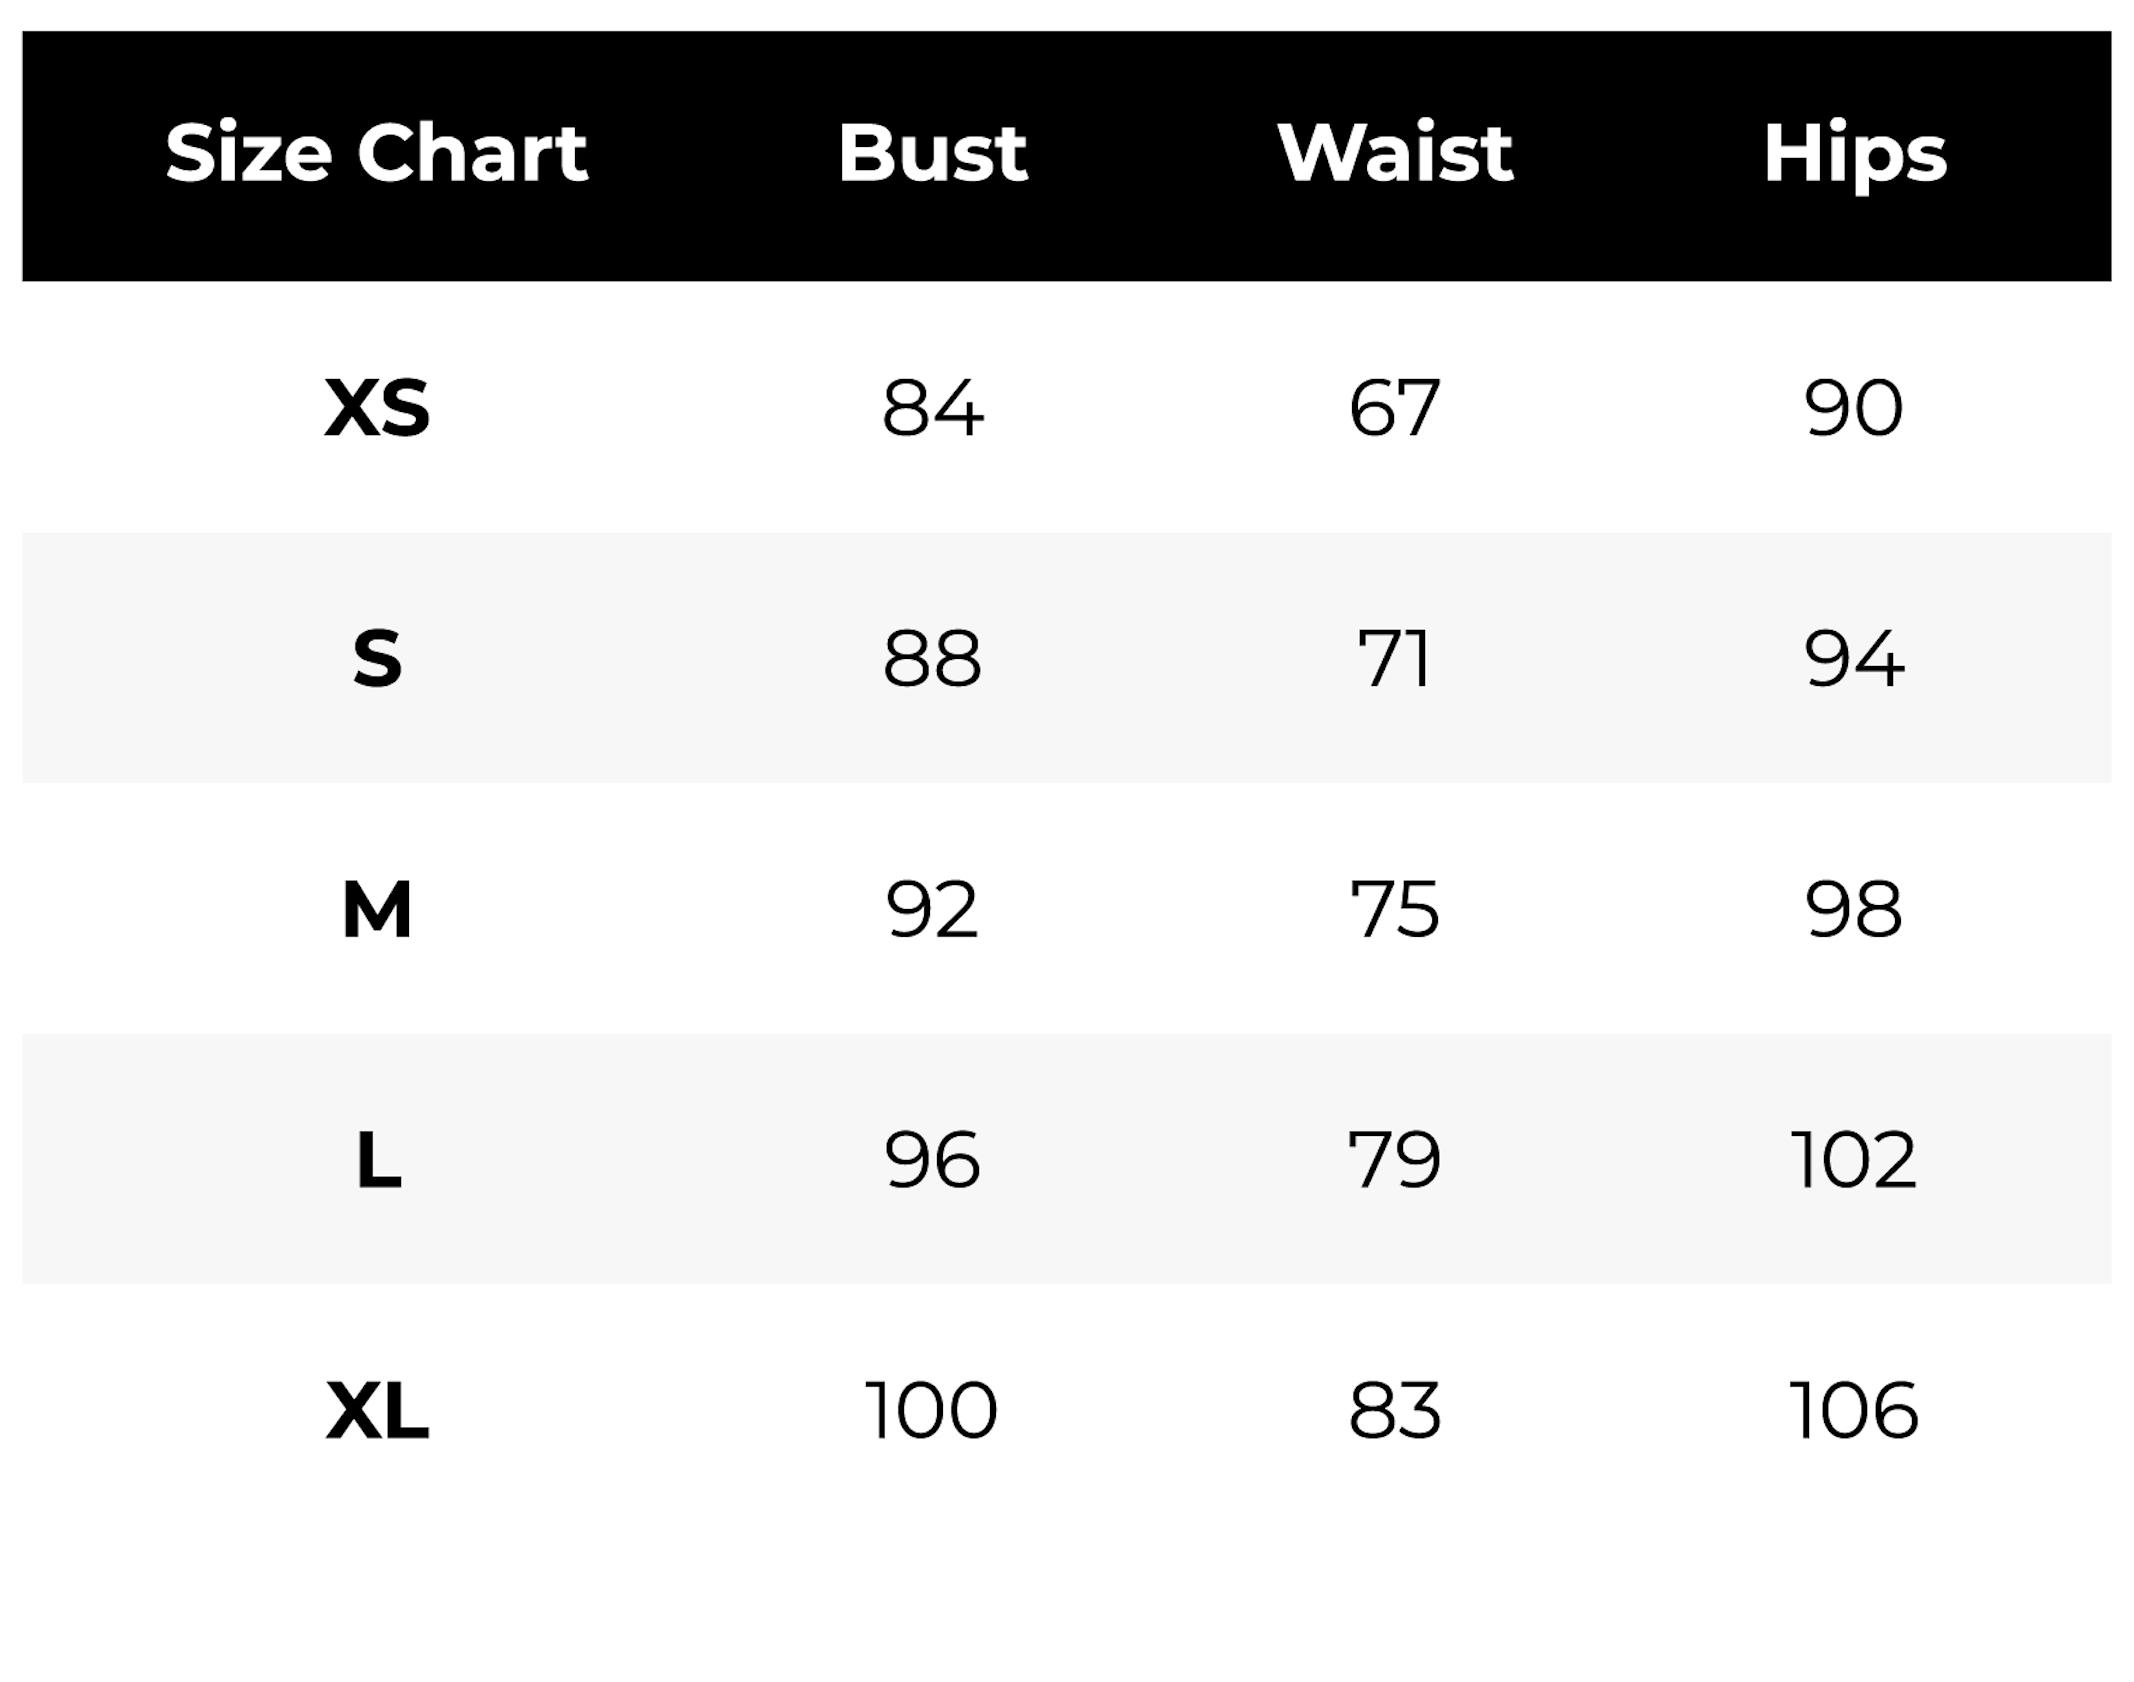
Task: Select the S size row label
Action: (377, 659)
